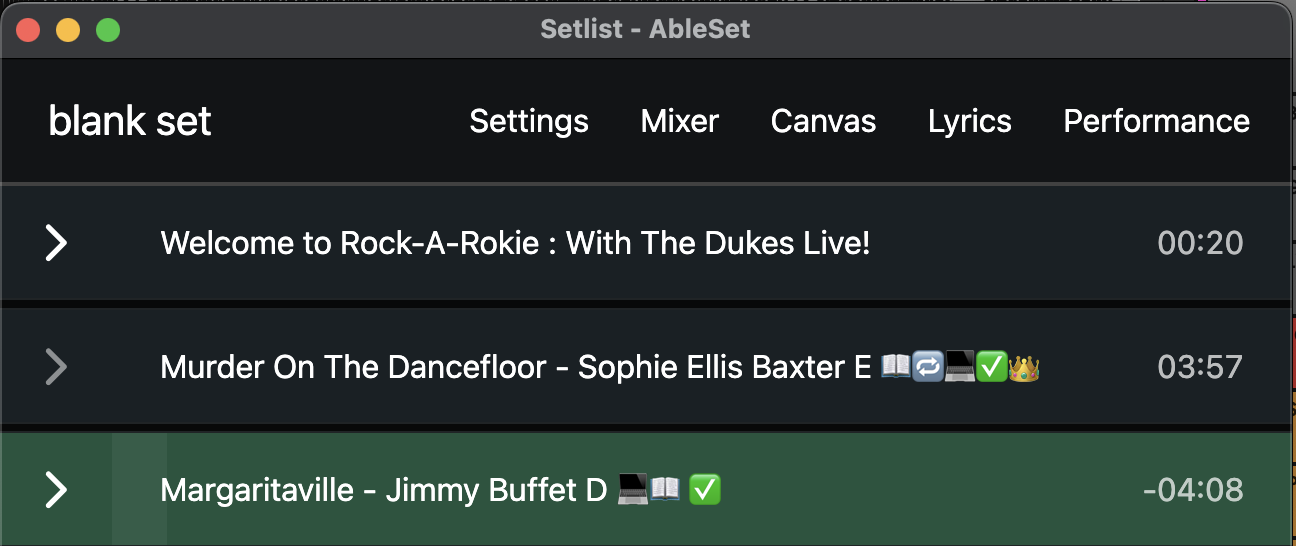Click the open book emoji on Murder On The Dancefloor
Screen dimensions: 1296x546
click(x=896, y=368)
